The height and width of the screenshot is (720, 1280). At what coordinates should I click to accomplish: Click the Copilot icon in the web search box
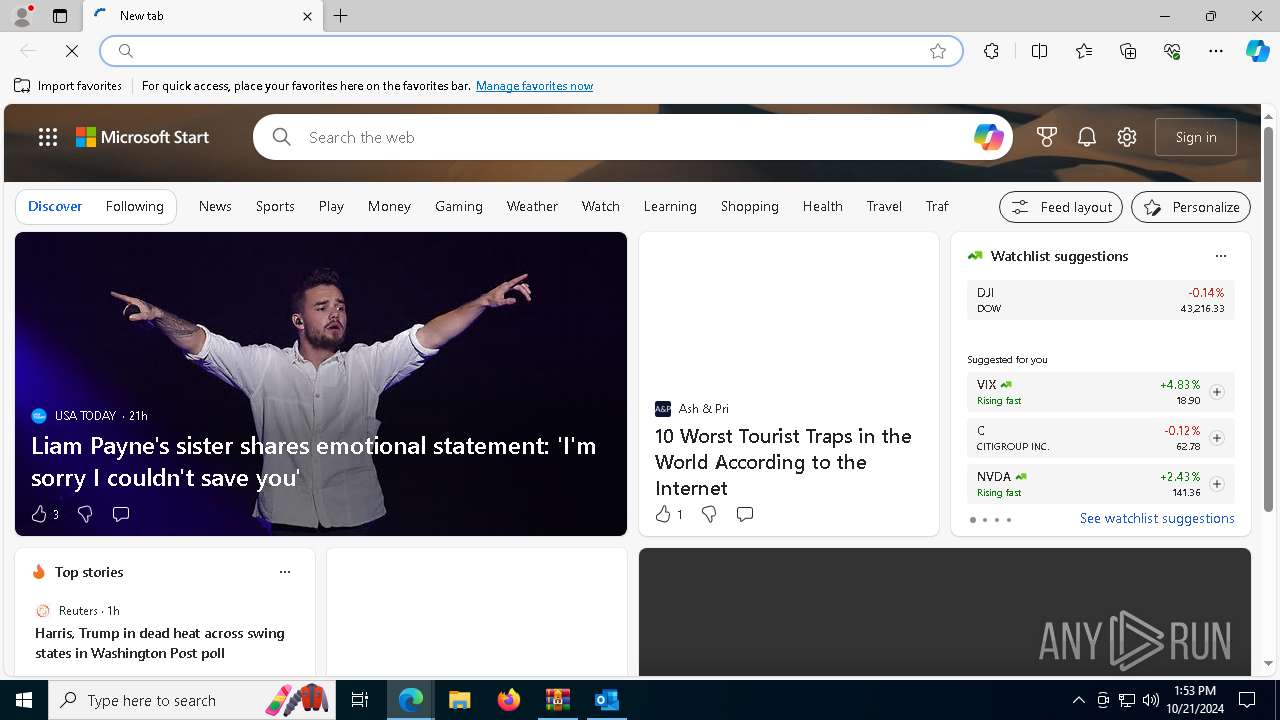988,137
